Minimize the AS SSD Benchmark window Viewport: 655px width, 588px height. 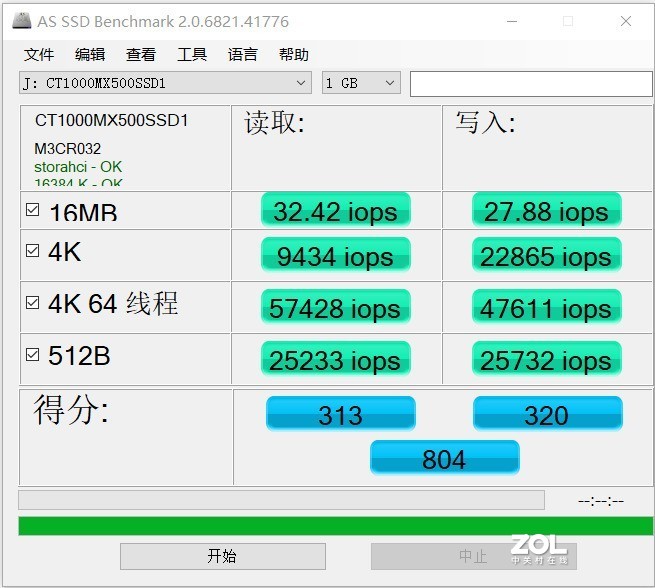[512, 21]
